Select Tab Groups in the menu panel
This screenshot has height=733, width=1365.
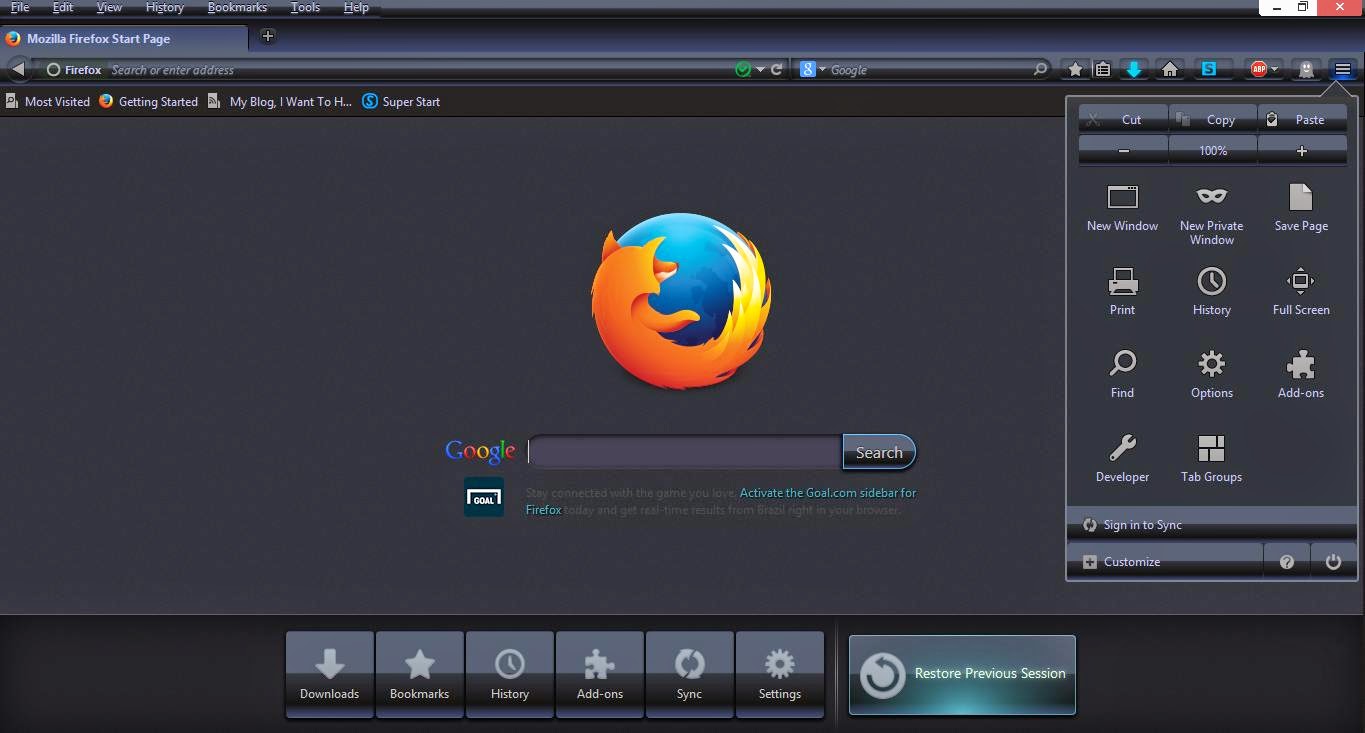point(1211,458)
